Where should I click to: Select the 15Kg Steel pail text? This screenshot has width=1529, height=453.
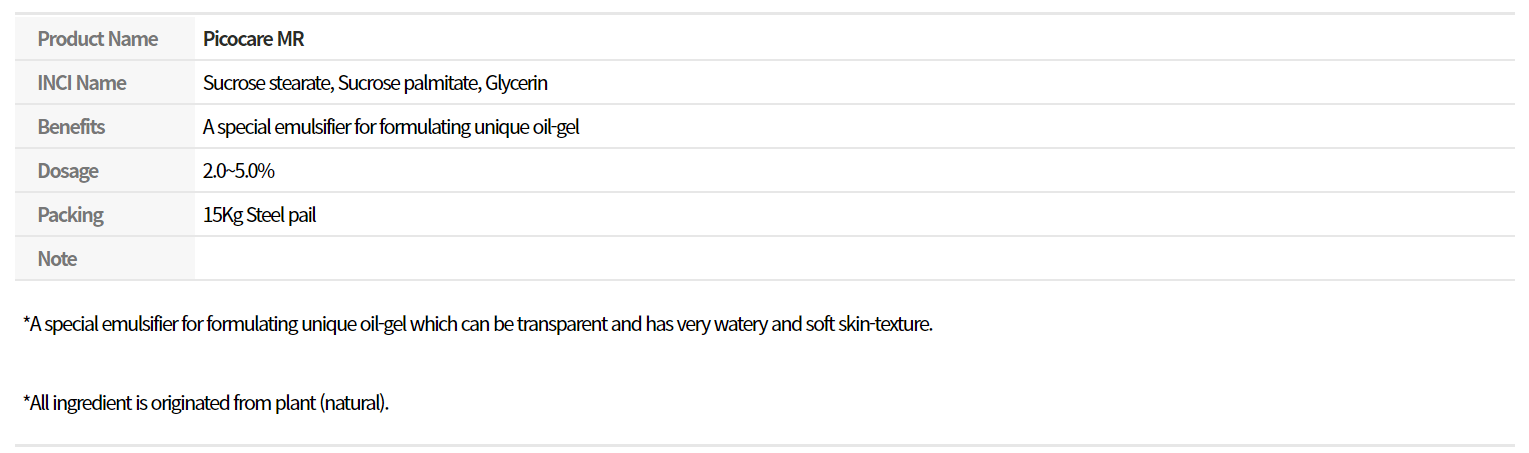pos(259,215)
